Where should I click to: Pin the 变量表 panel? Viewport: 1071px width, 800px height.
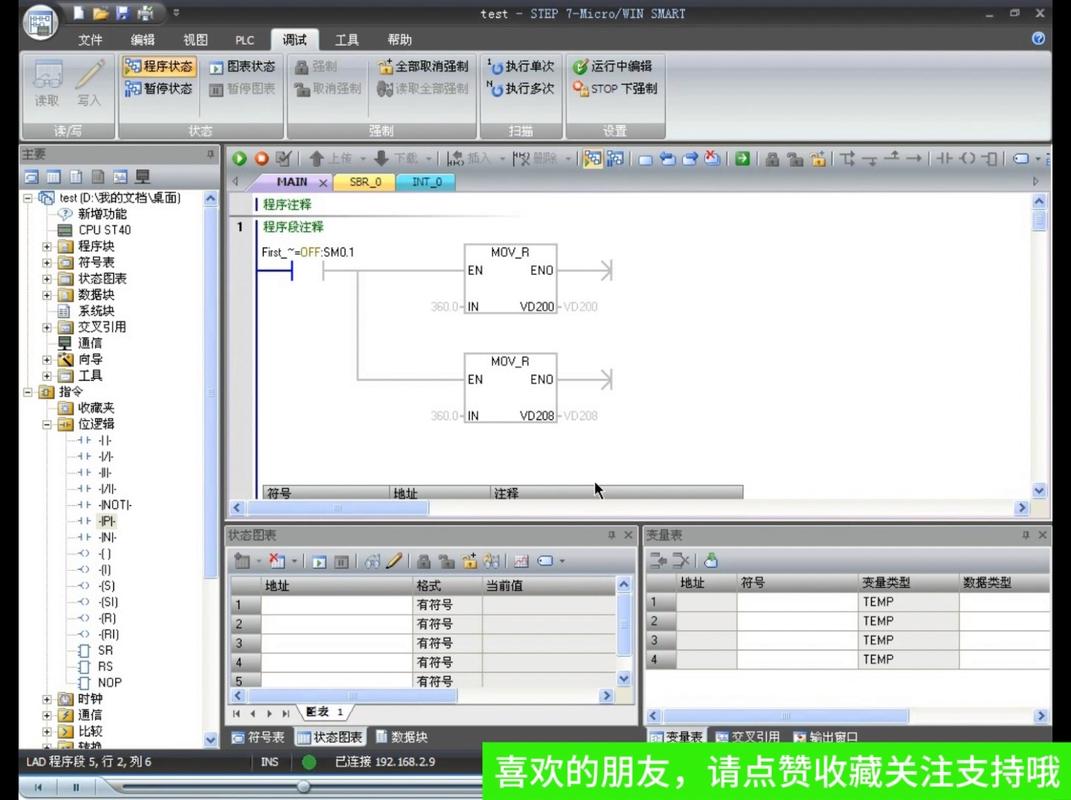[1025, 535]
